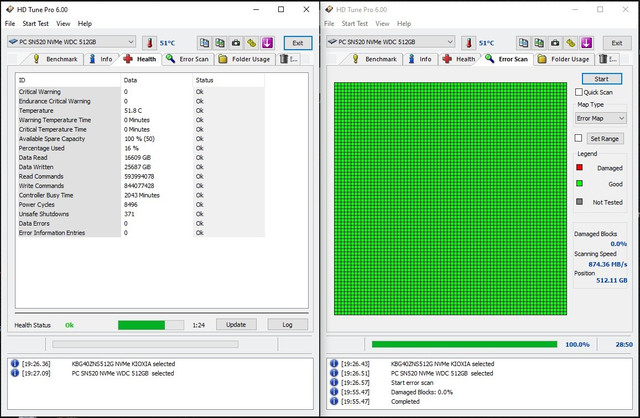Click the thermometer icon in right window
The width and height of the screenshot is (640, 418).
click(469, 42)
